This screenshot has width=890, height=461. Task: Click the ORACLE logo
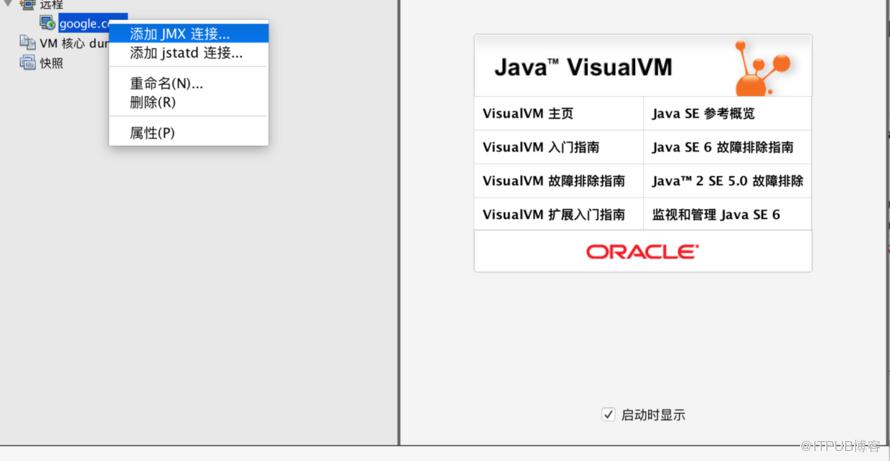pyautogui.click(x=643, y=252)
